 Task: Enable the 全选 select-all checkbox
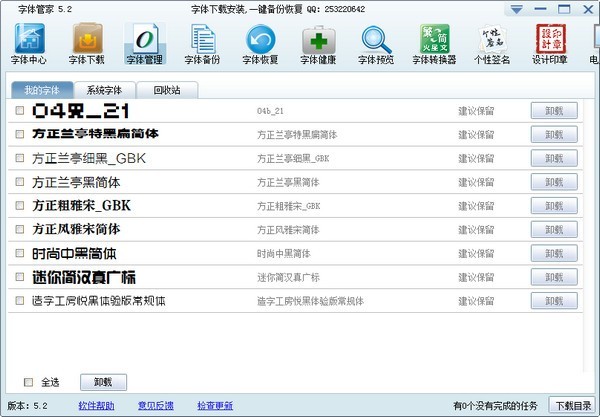click(28, 382)
